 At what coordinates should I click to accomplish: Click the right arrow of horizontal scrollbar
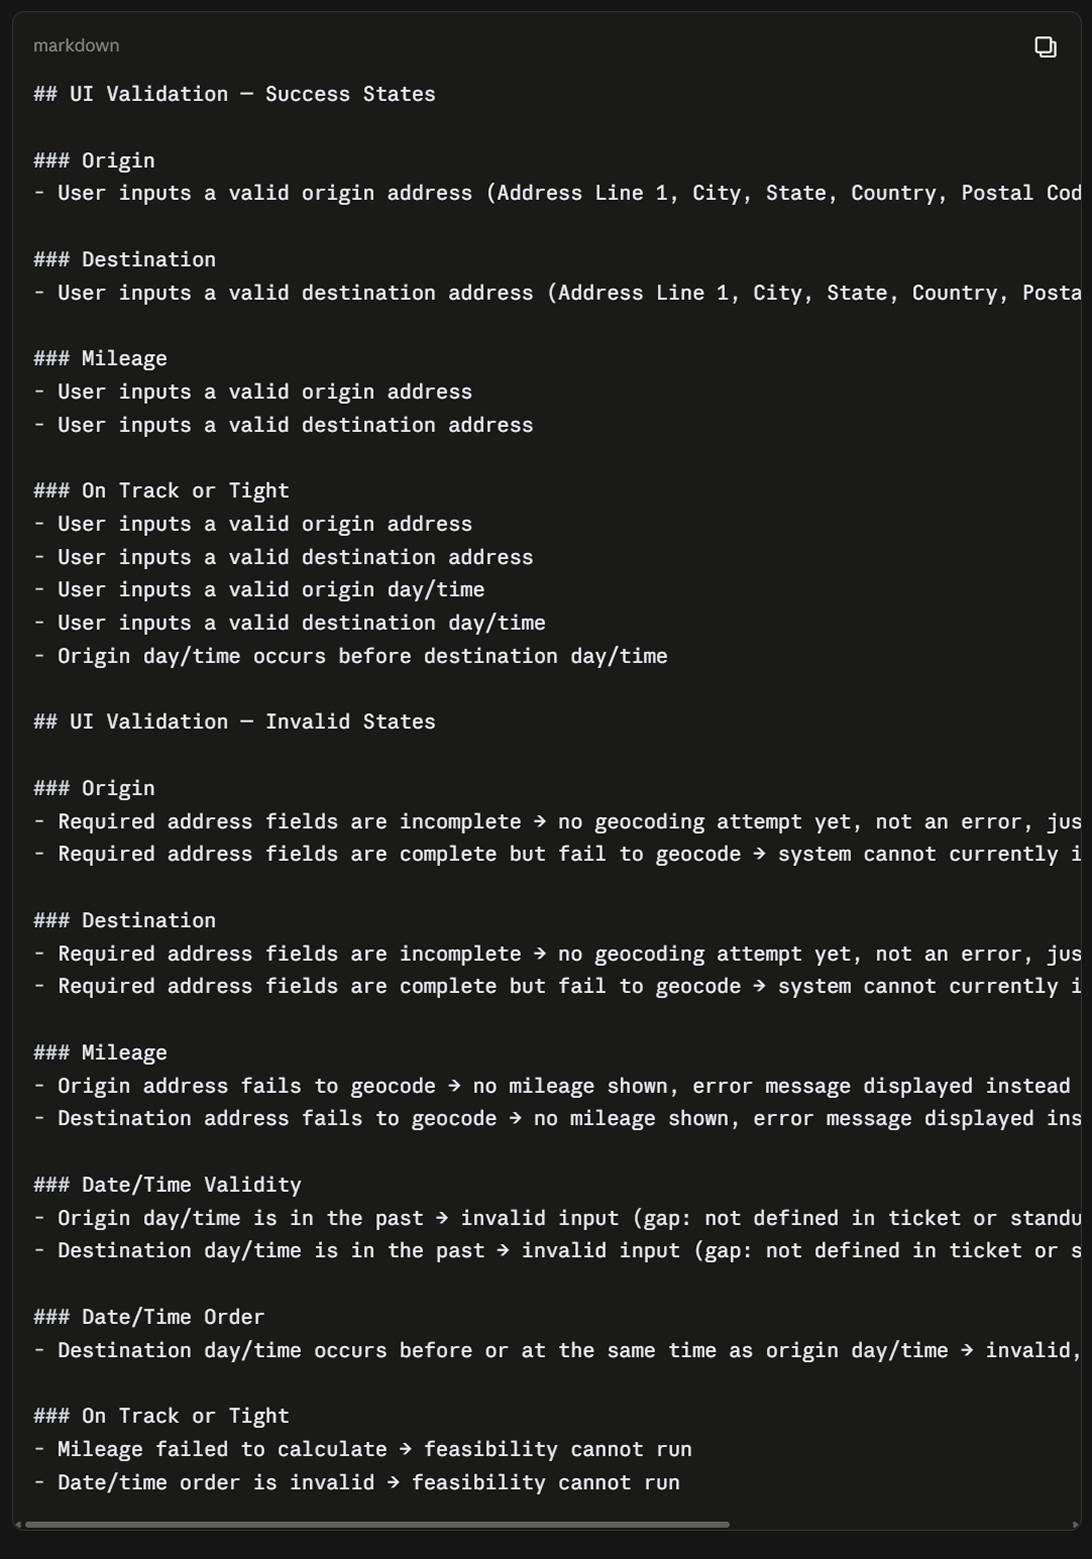[1075, 1525]
